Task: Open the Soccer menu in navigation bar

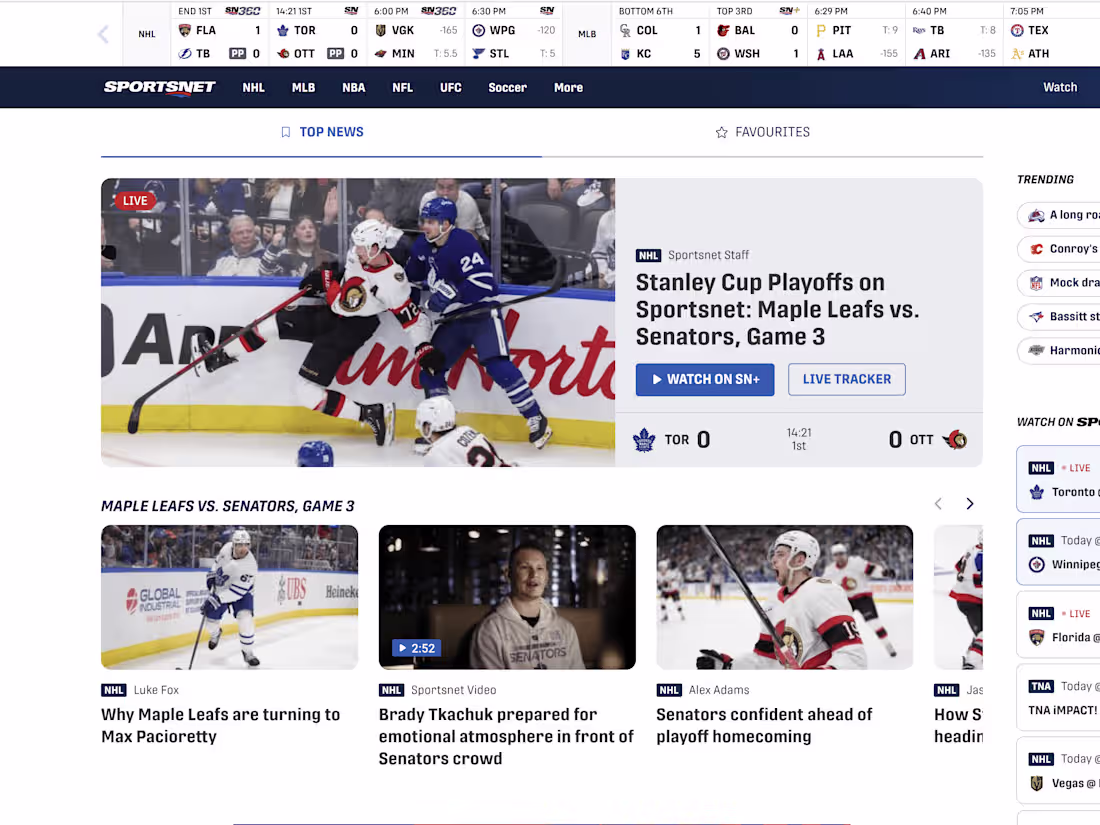Action: click(507, 88)
